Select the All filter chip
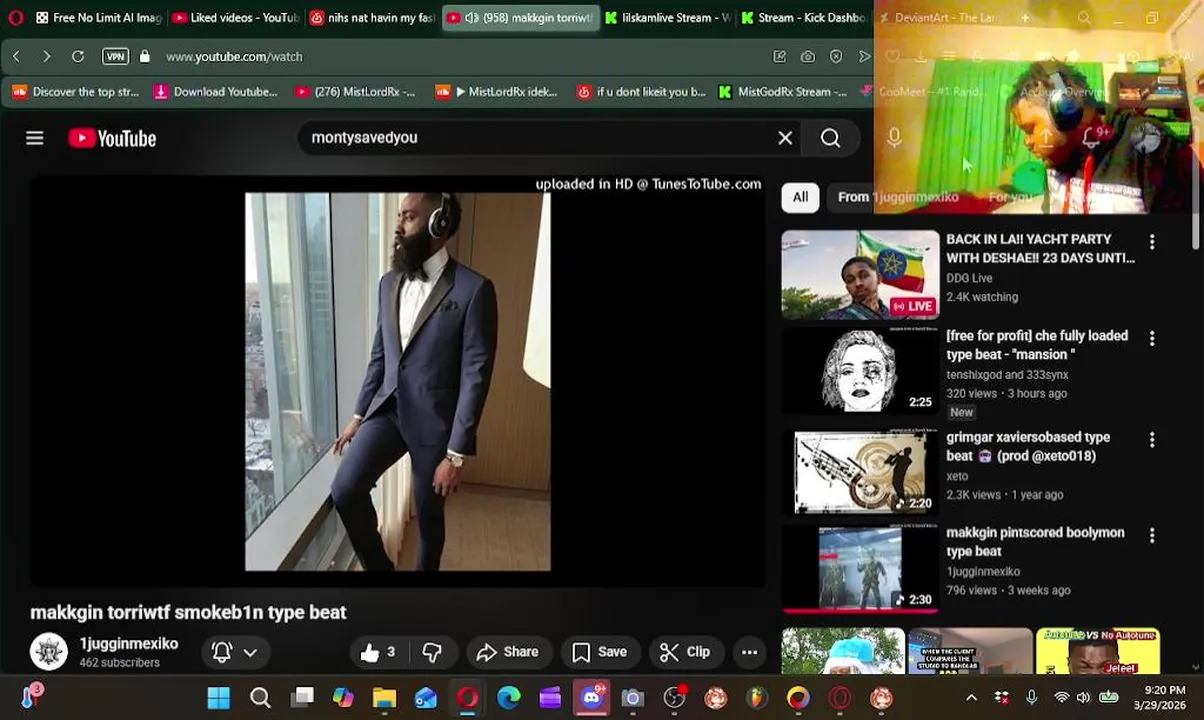 (800, 197)
